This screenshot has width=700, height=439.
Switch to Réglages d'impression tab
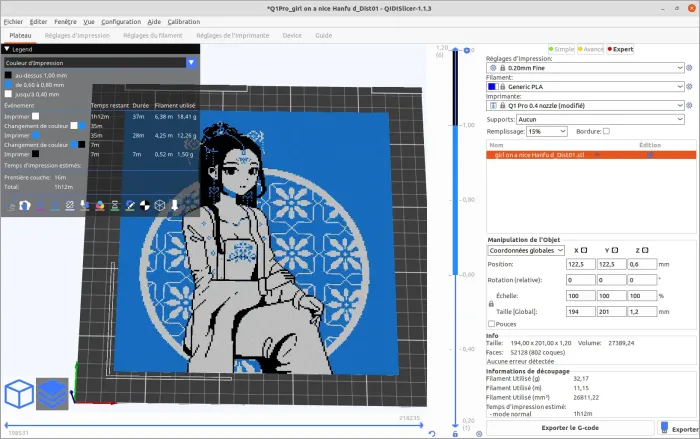tap(77, 35)
